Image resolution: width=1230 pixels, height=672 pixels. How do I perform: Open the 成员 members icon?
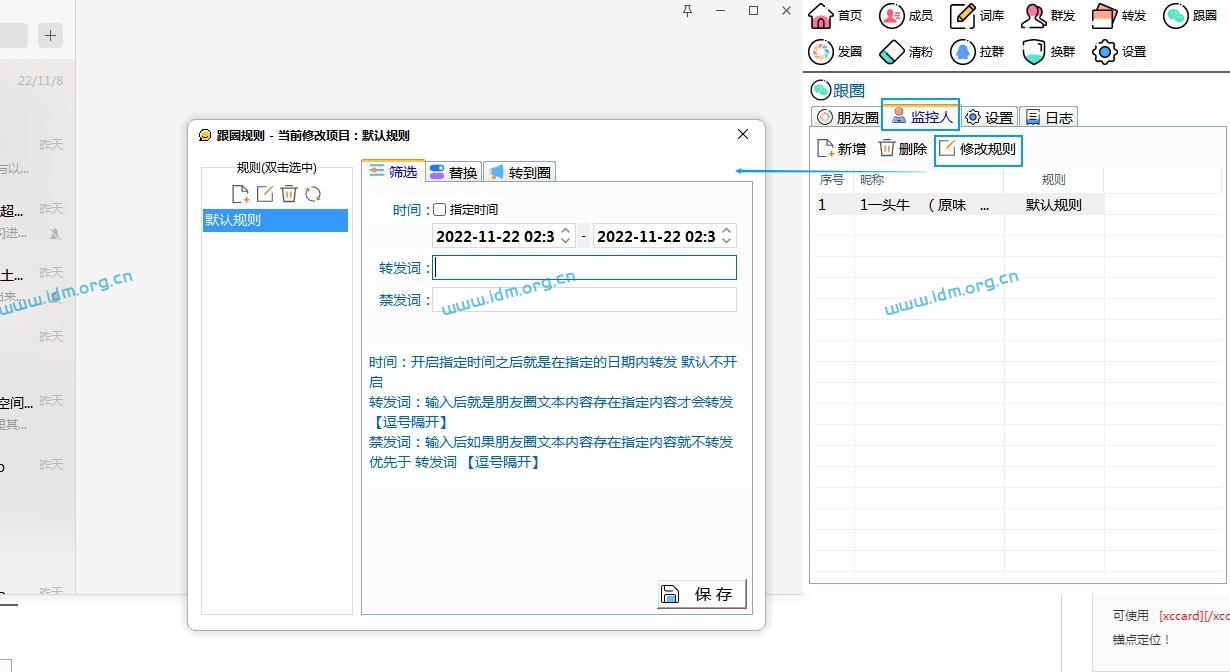tap(892, 15)
